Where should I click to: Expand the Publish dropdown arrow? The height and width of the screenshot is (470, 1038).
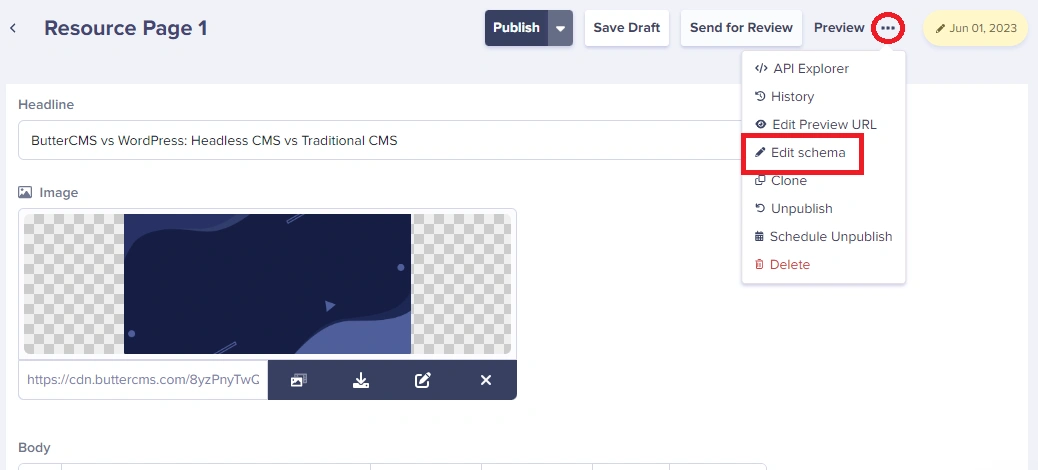pos(561,28)
